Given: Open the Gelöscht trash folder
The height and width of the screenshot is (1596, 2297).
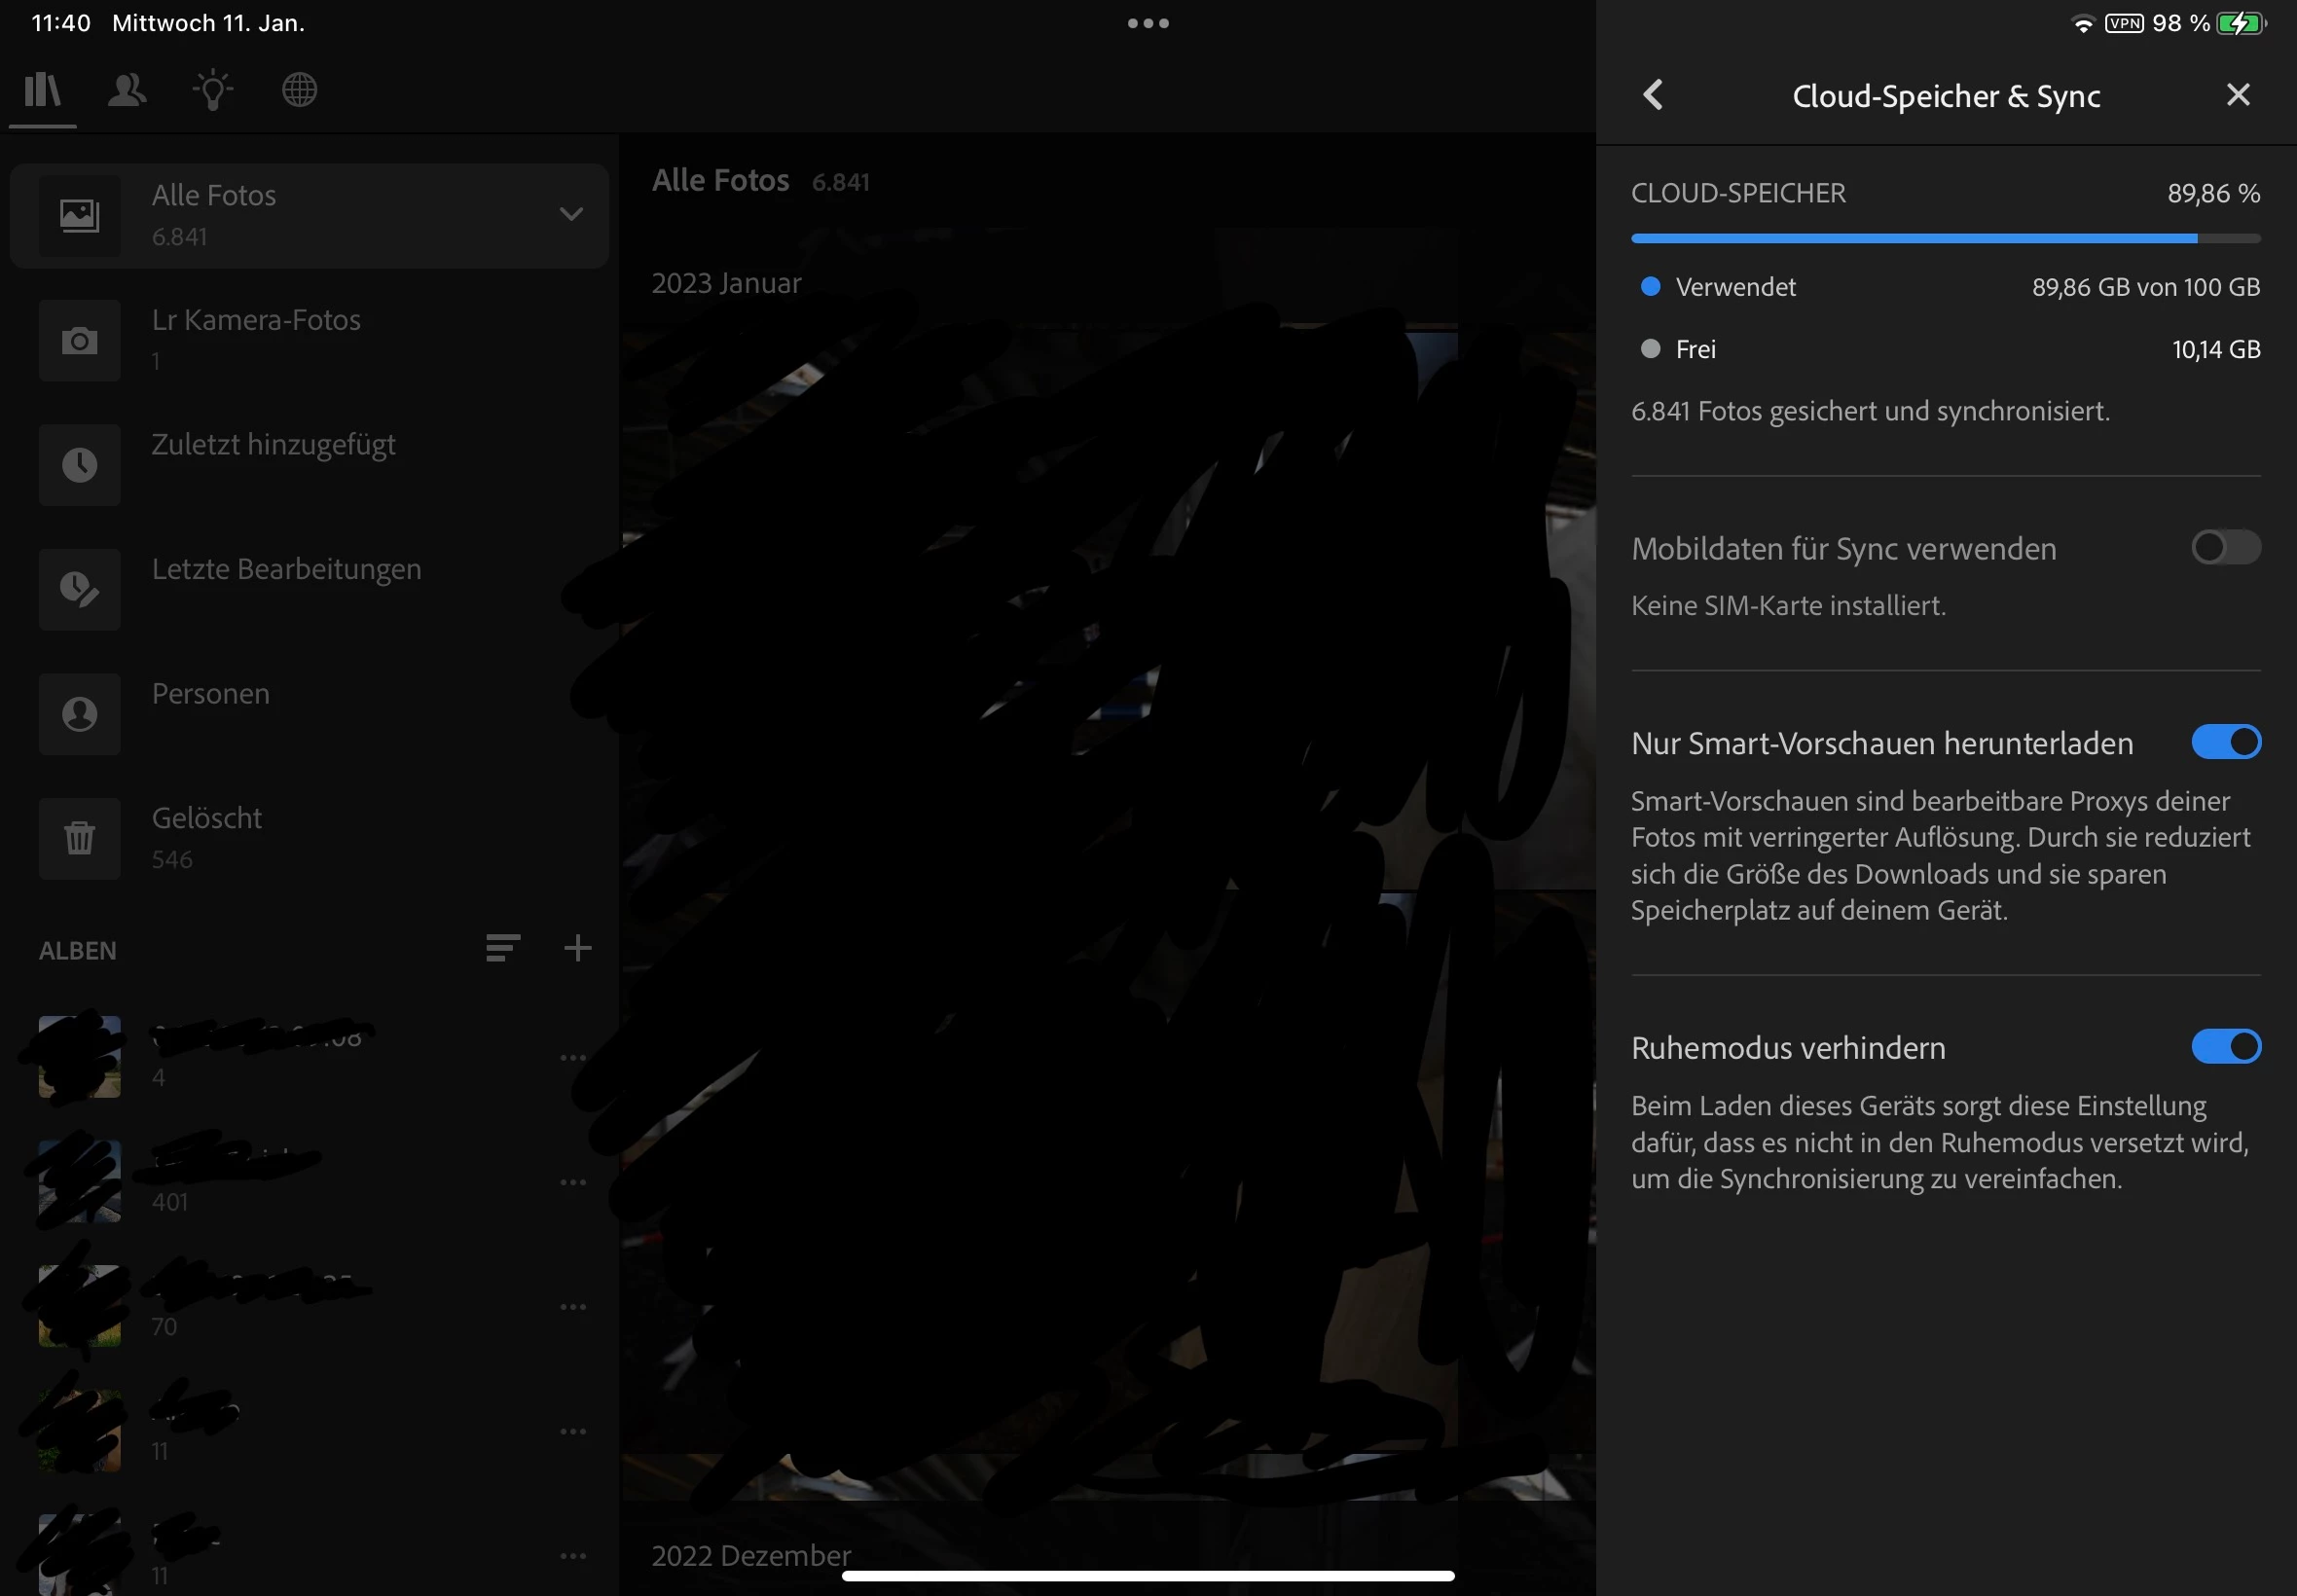Looking at the screenshot, I should [x=206, y=837].
